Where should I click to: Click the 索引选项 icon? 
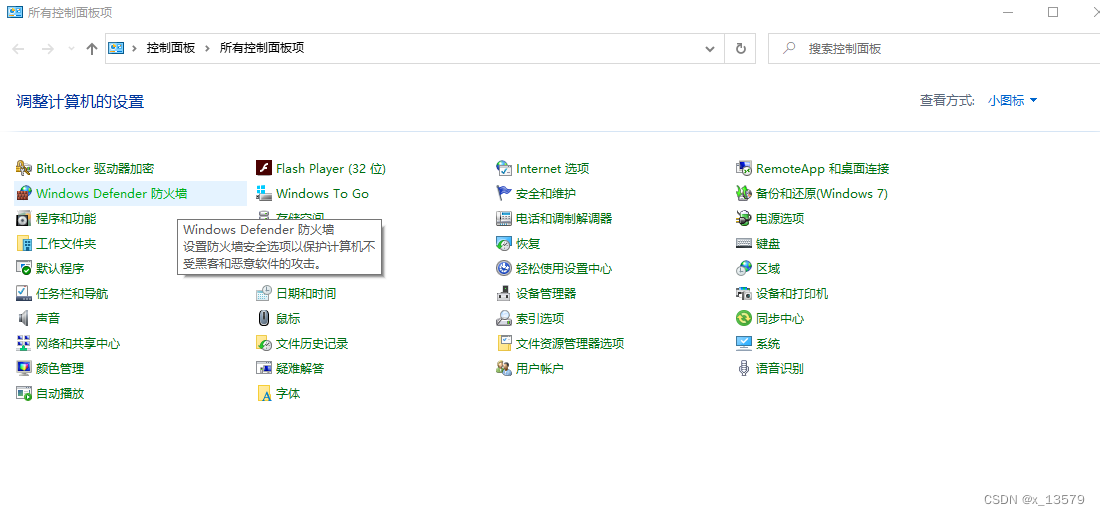(504, 319)
